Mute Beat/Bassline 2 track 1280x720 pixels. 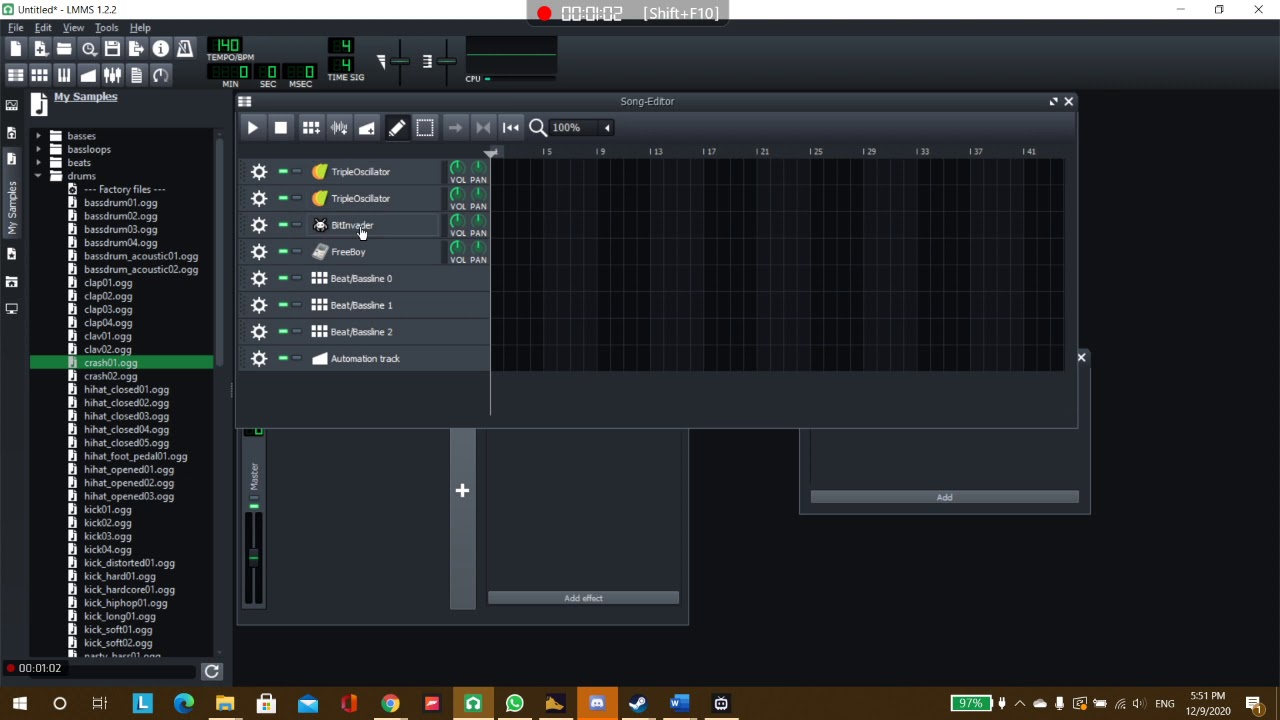coord(283,332)
